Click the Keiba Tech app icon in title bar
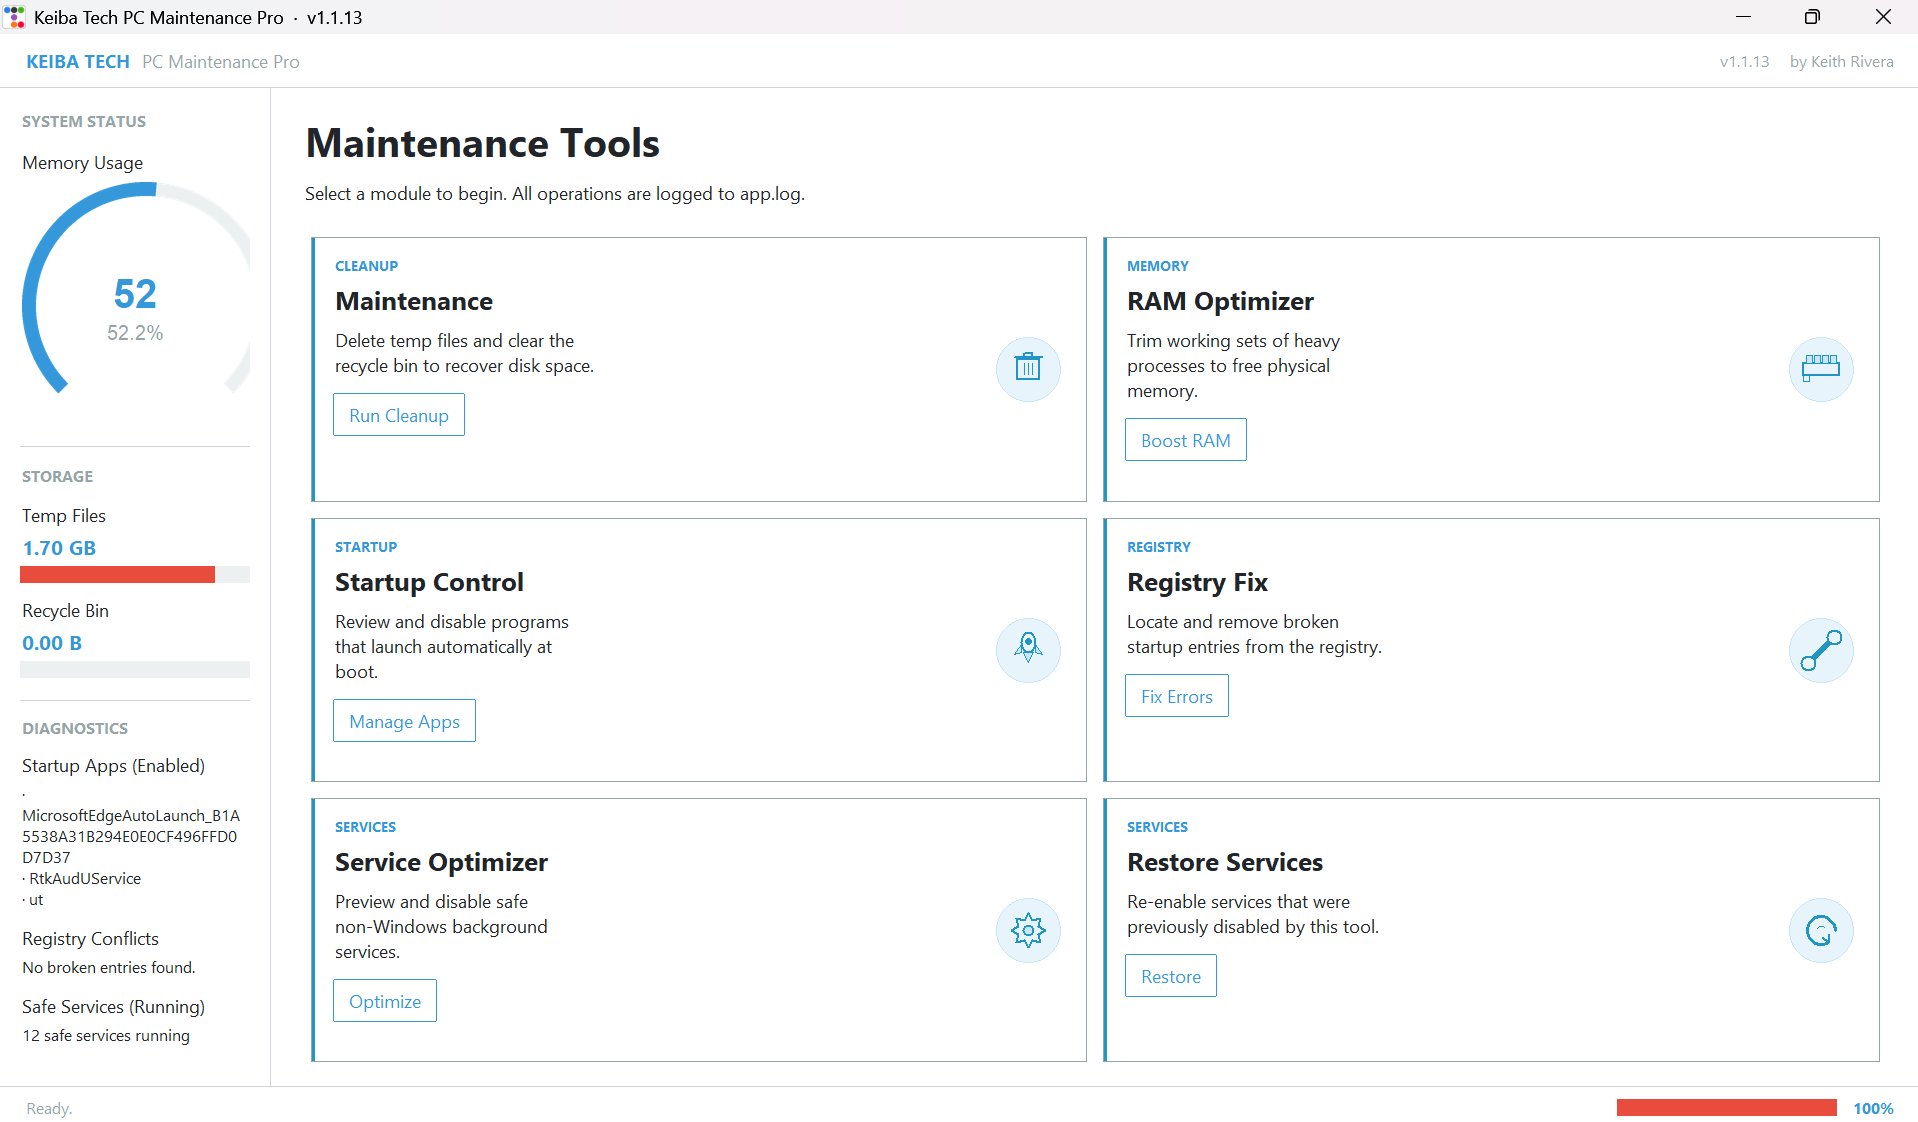The height and width of the screenshot is (1122, 1918). click(x=14, y=17)
